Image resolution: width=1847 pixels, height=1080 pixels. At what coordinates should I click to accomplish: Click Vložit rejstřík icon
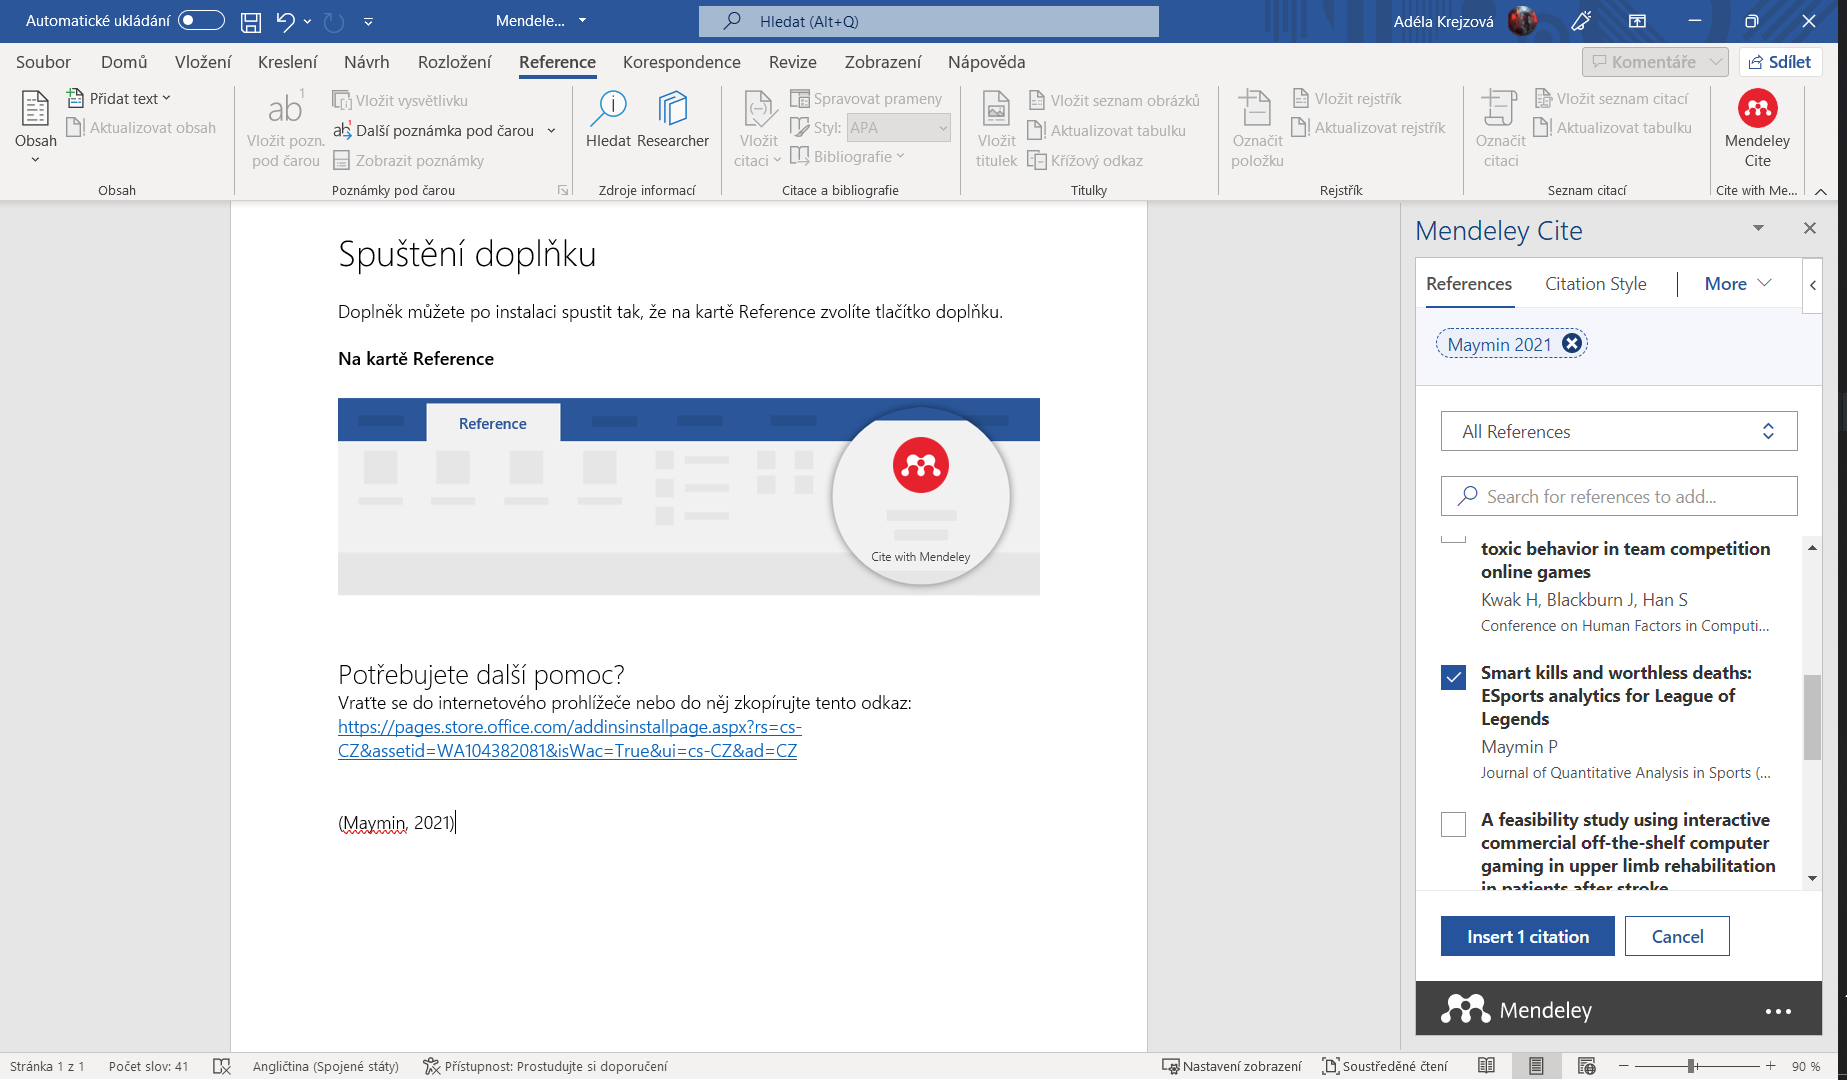point(1301,98)
